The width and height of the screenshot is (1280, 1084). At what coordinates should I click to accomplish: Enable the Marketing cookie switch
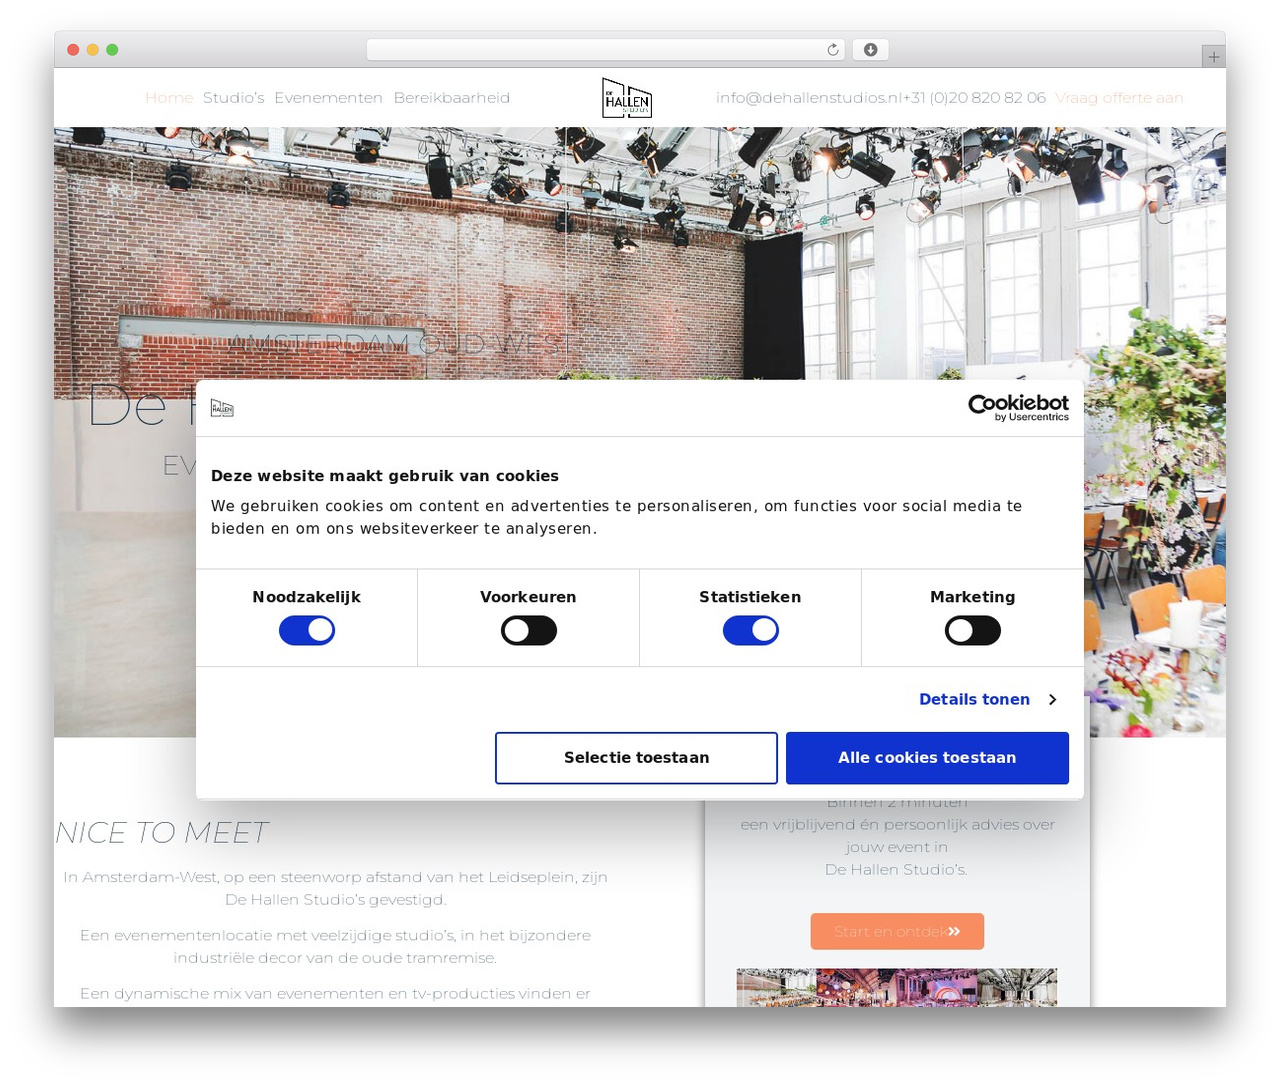[x=973, y=631]
